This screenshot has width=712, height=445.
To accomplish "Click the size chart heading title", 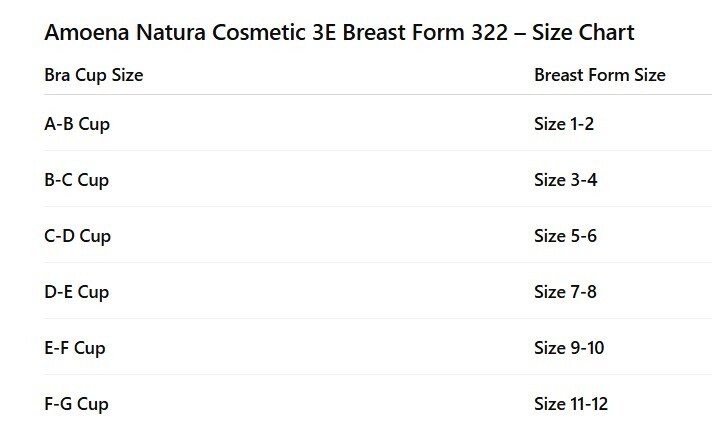I will click(339, 33).
